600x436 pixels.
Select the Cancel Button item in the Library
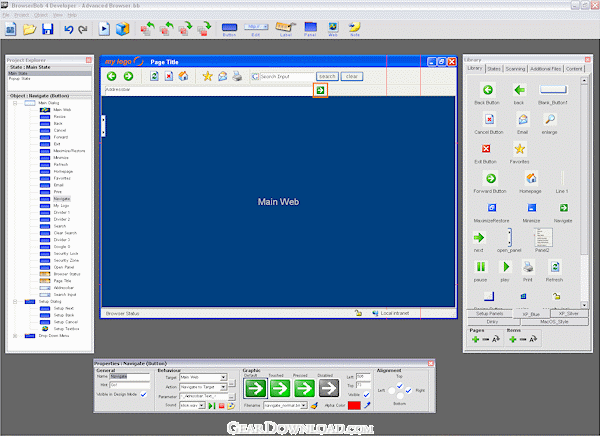pyautogui.click(x=489, y=123)
